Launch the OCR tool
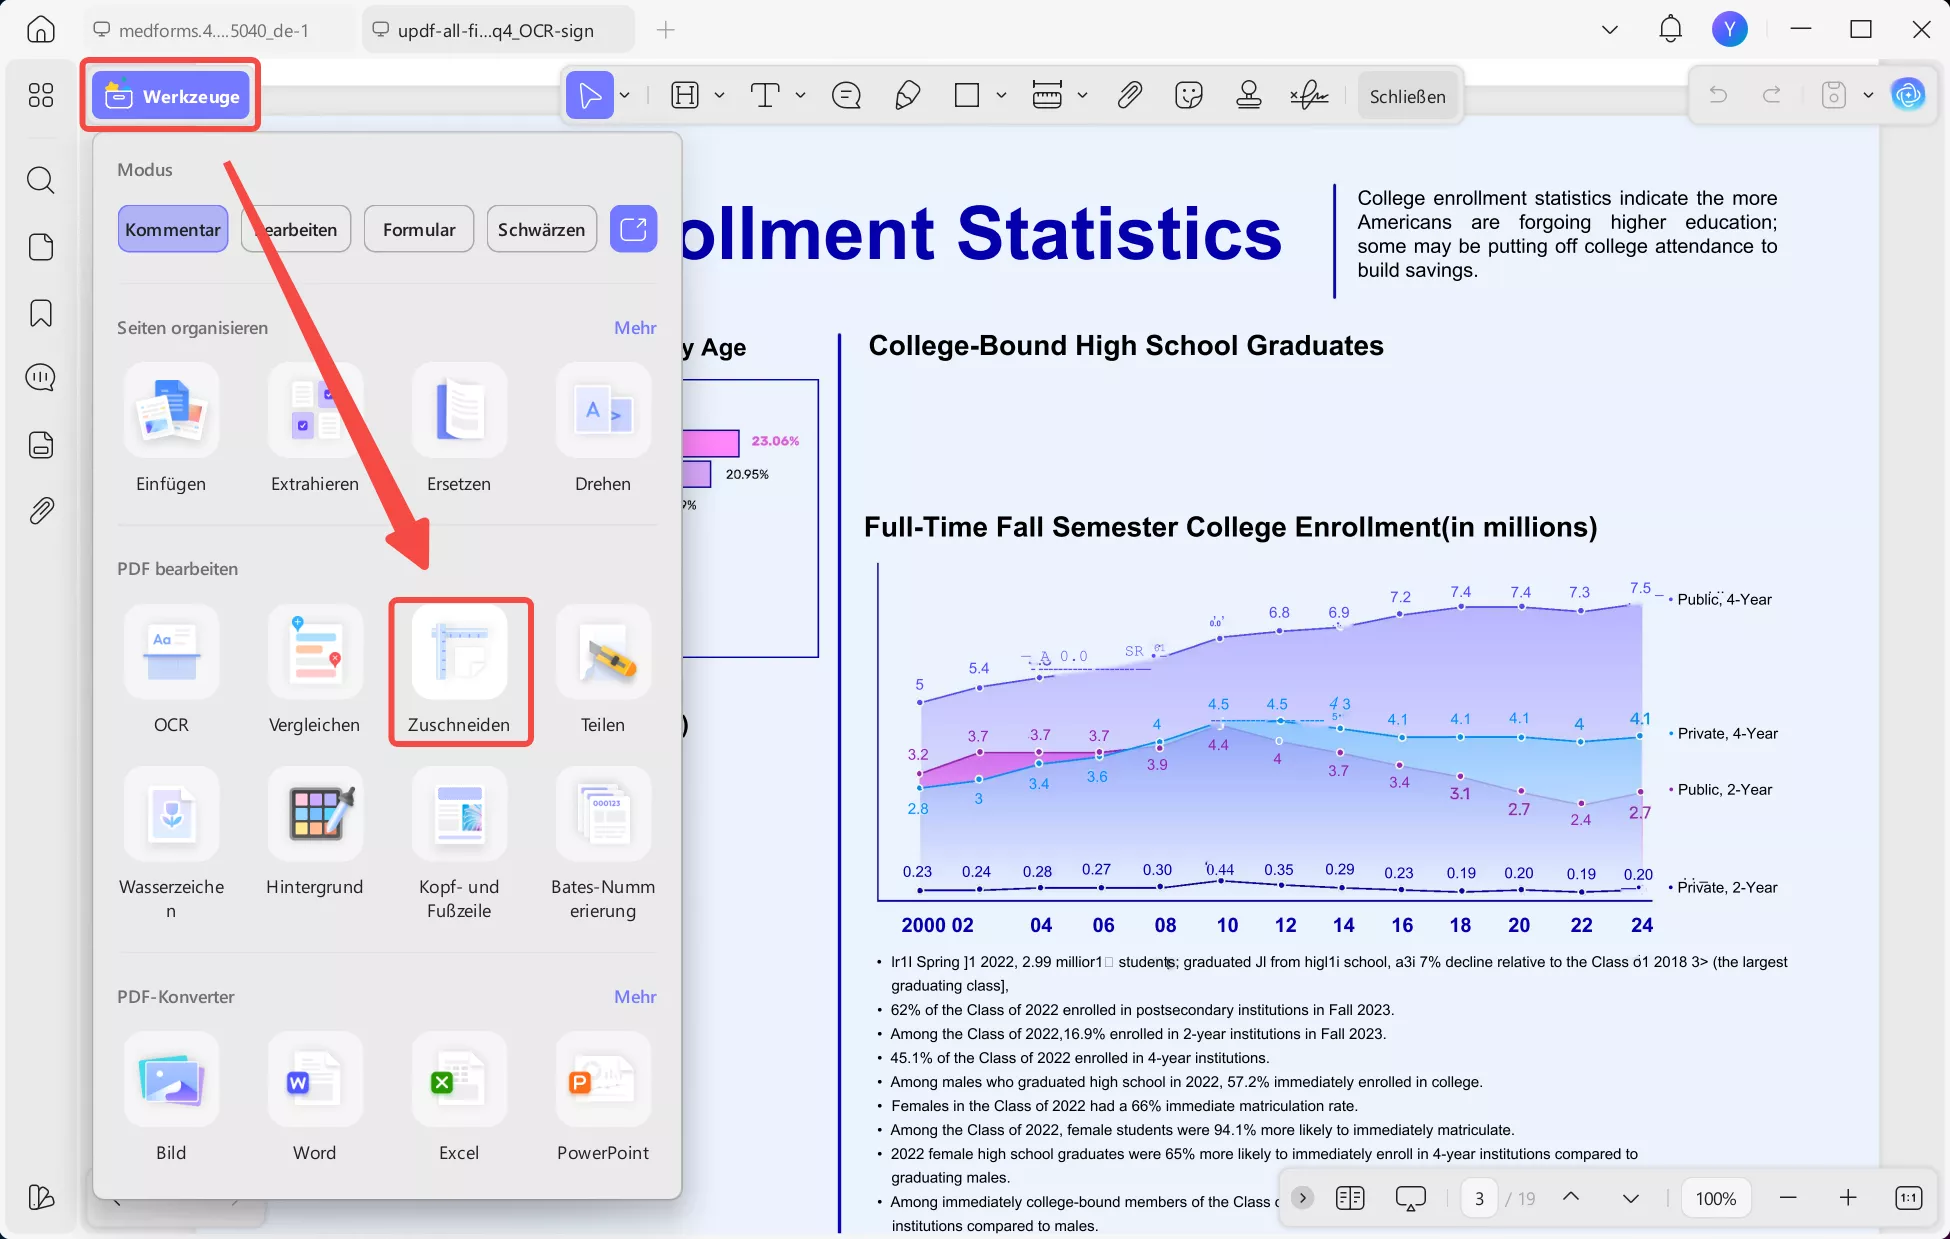Screen dimensions: 1950x1239 pyautogui.click(x=171, y=653)
